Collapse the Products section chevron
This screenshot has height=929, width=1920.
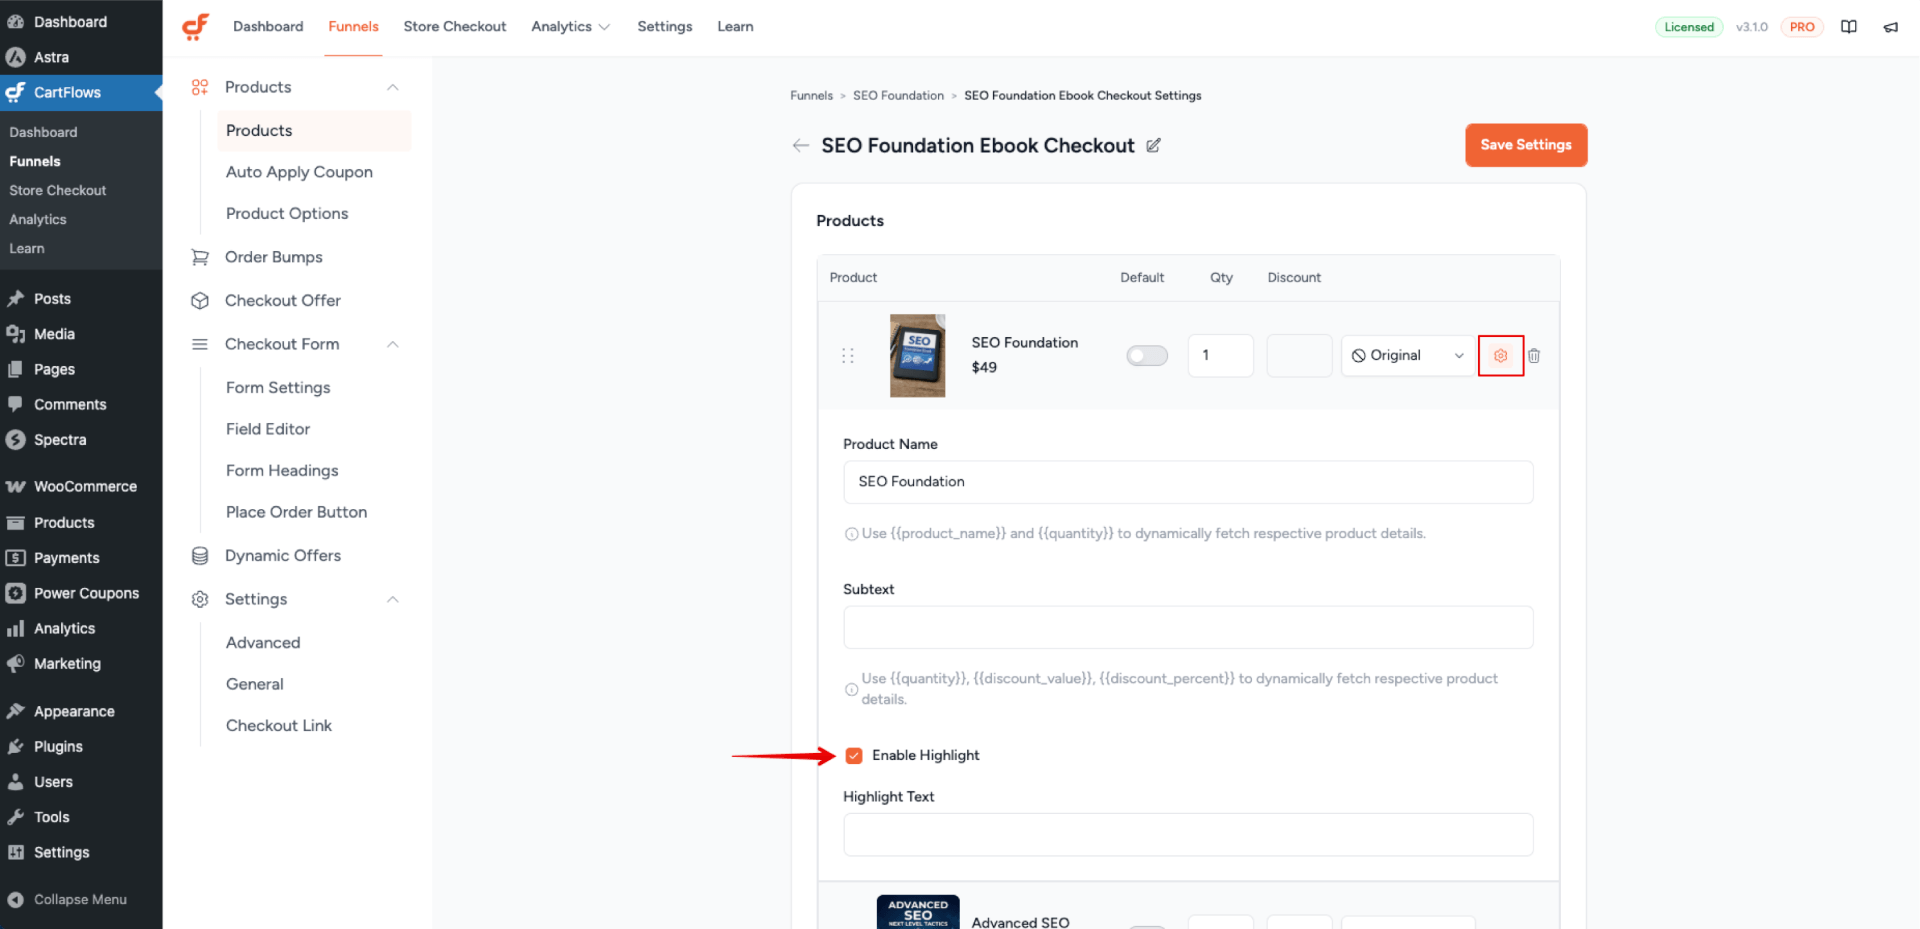(x=393, y=87)
